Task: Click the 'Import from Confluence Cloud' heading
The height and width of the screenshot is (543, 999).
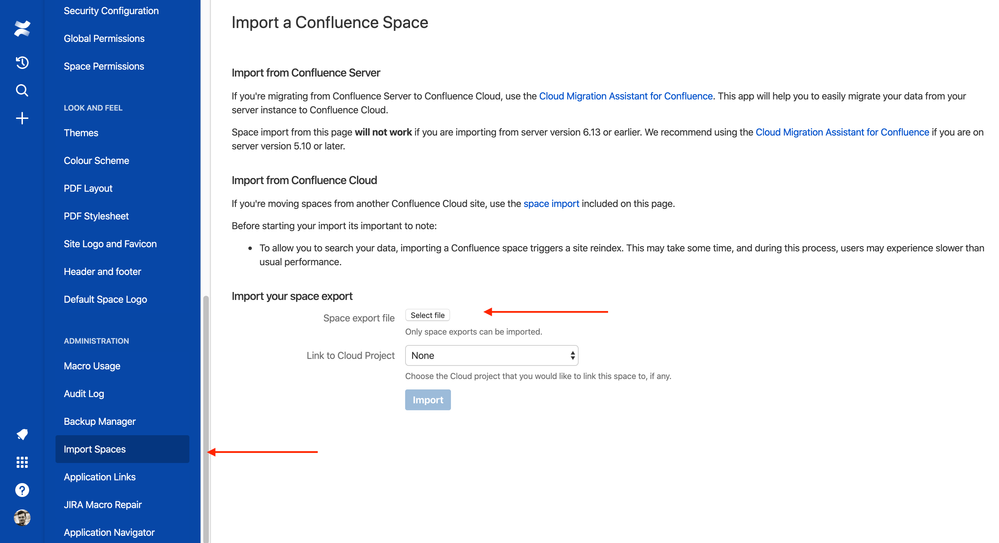Action: point(305,180)
